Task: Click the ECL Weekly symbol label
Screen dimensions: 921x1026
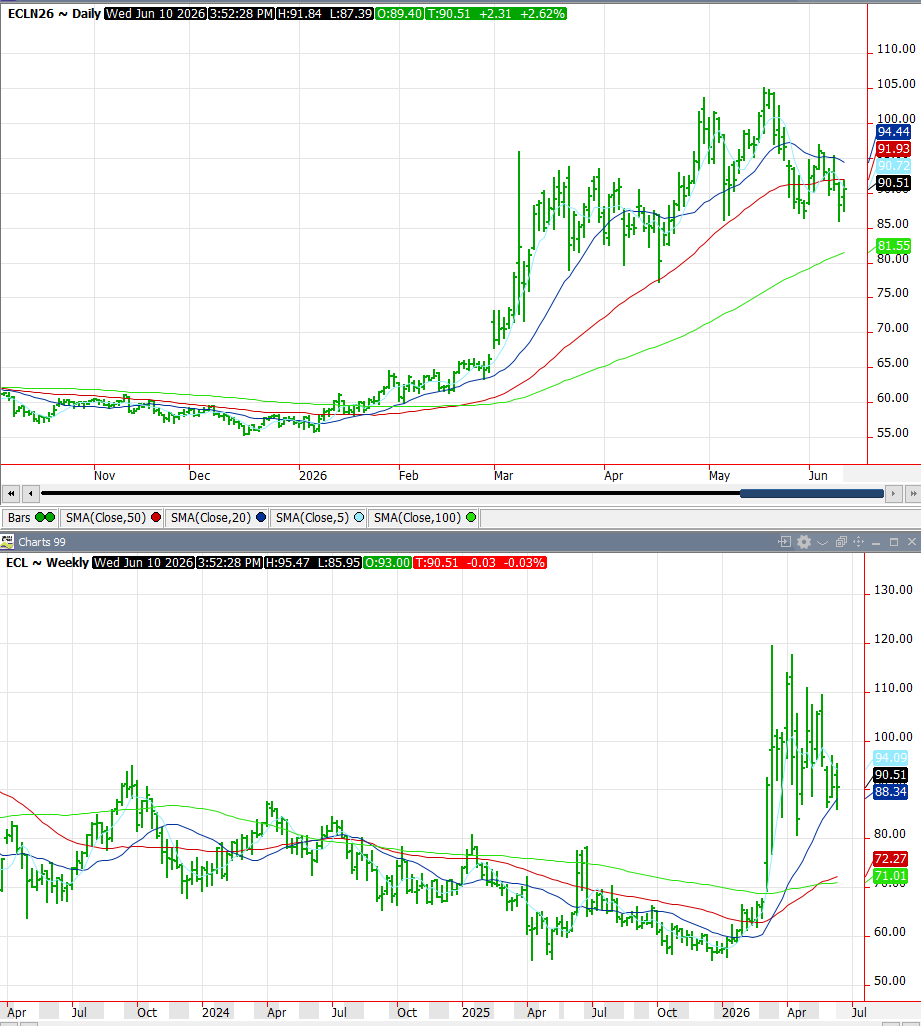Action: click(x=47, y=563)
